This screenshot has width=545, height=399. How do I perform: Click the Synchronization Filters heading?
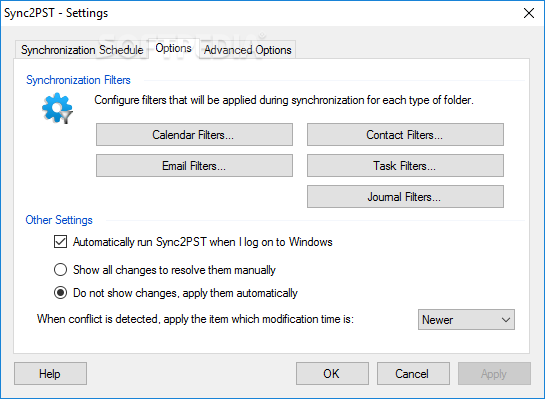click(78, 80)
